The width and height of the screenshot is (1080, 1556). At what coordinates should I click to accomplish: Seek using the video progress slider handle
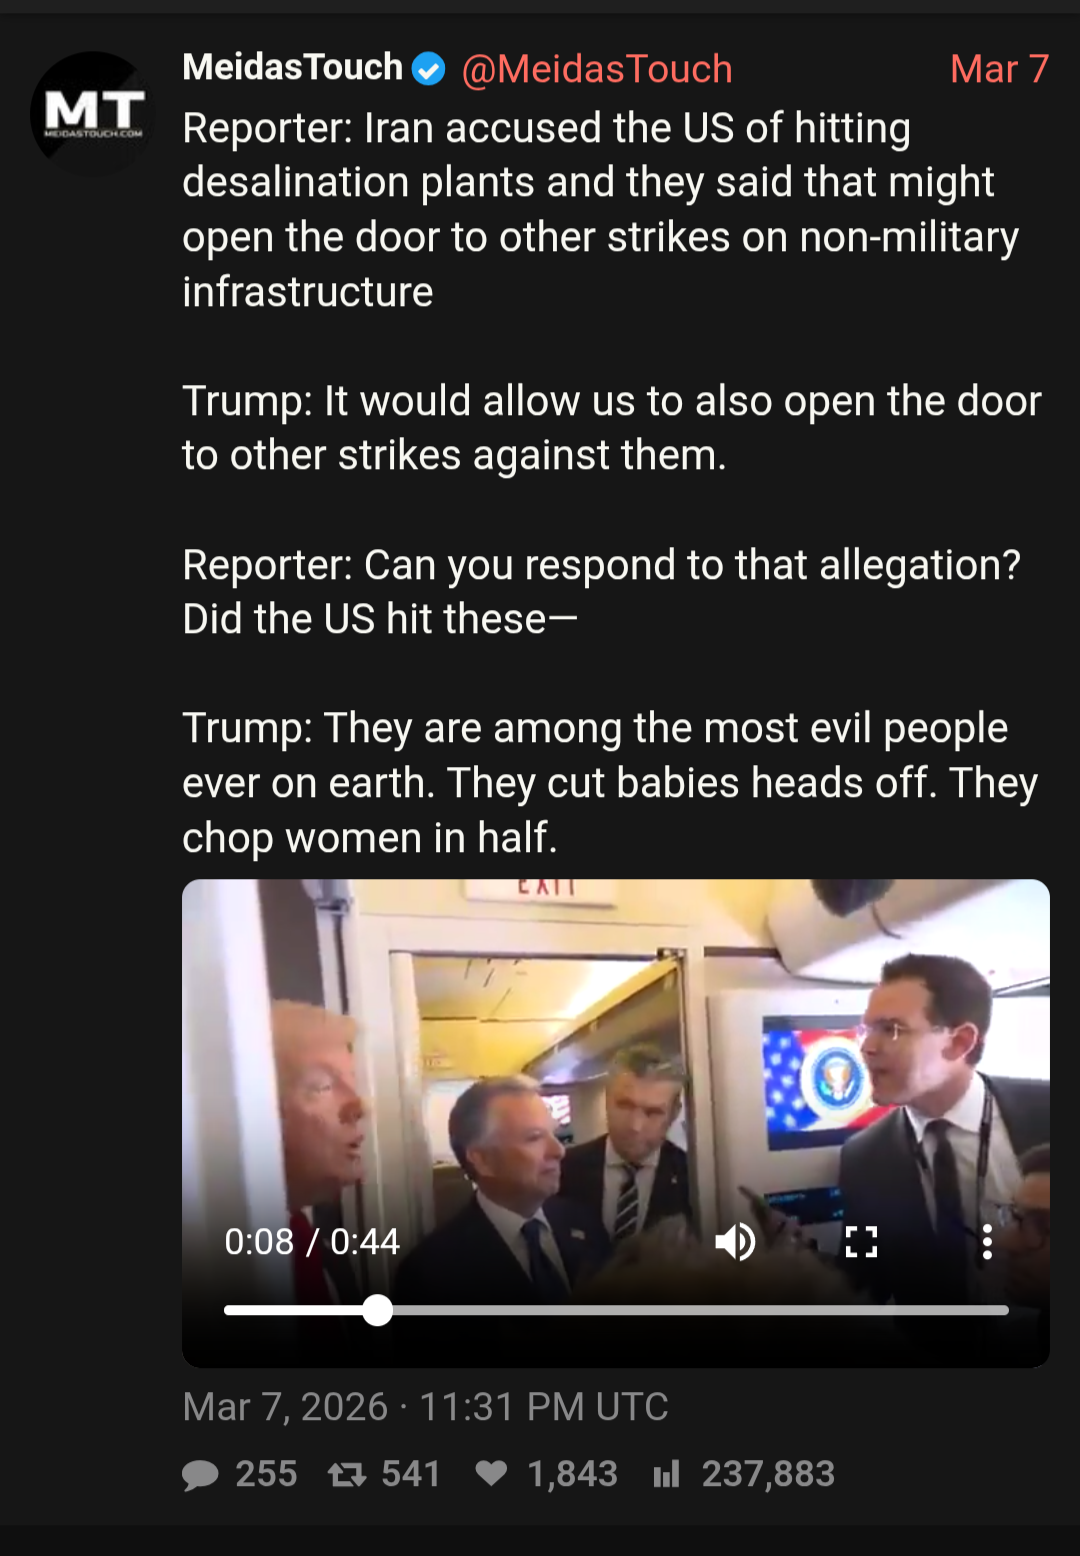pos(377,1310)
